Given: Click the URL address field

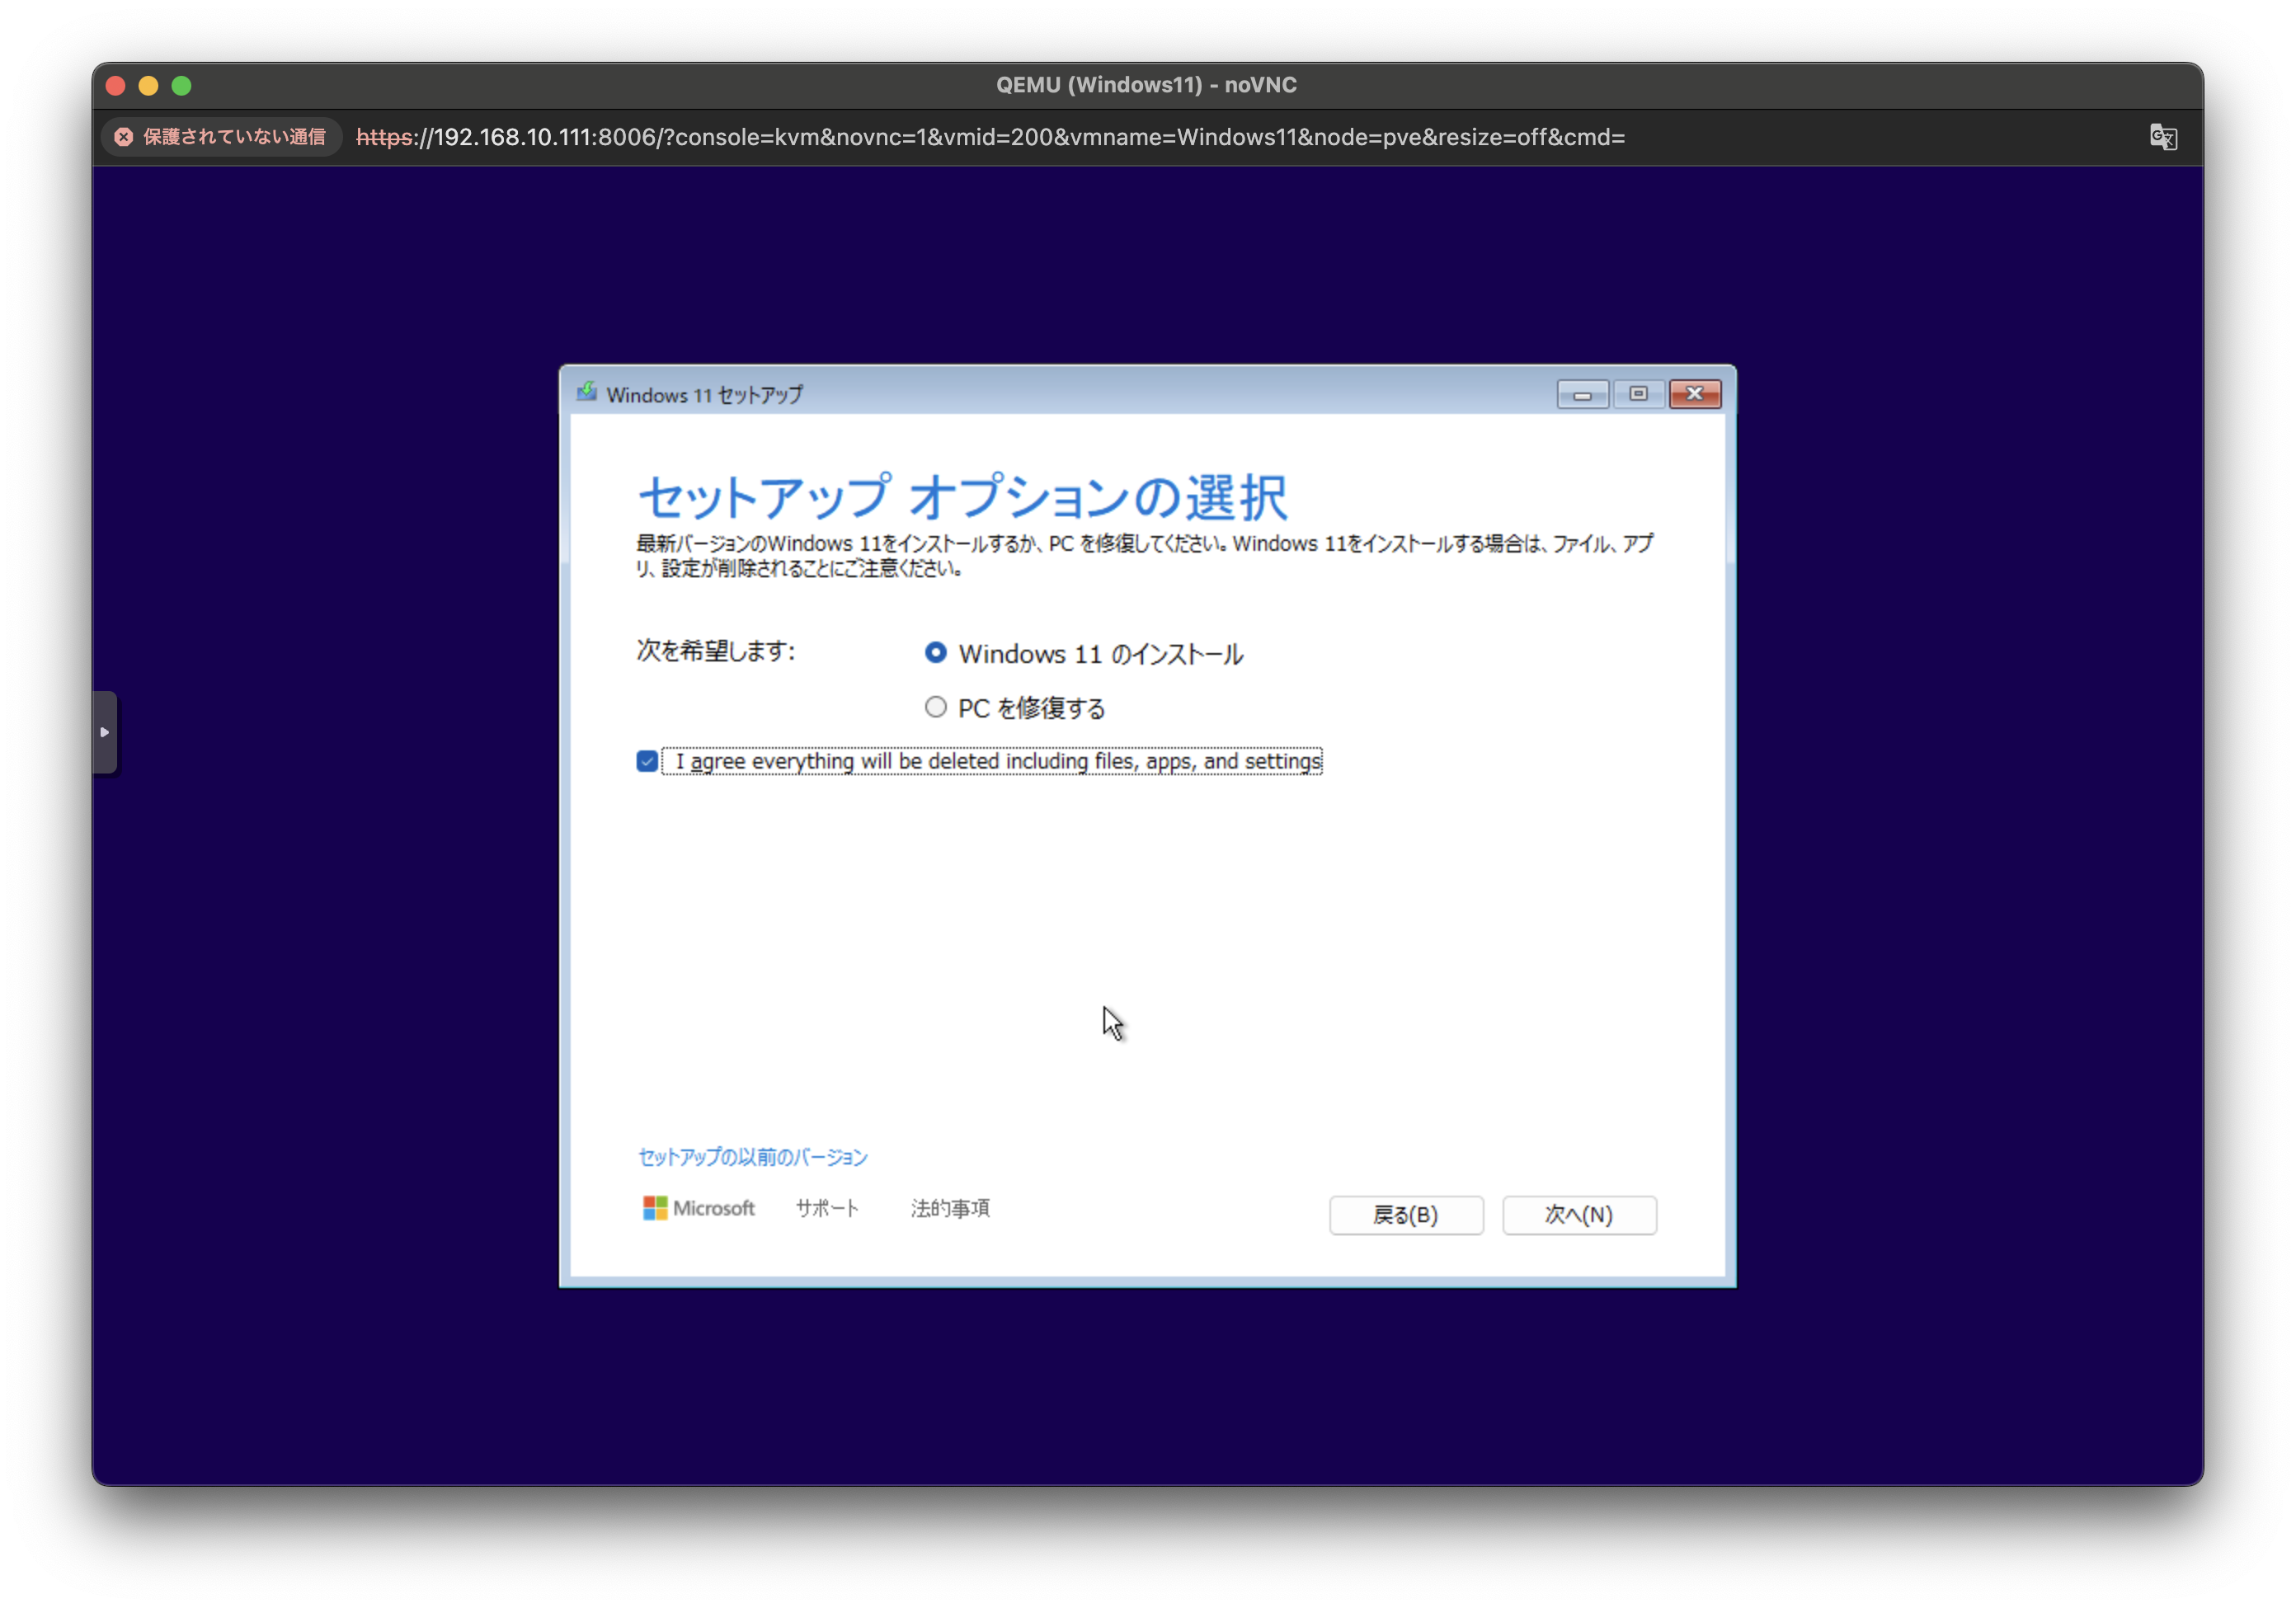Looking at the screenshot, I should [x=990, y=137].
